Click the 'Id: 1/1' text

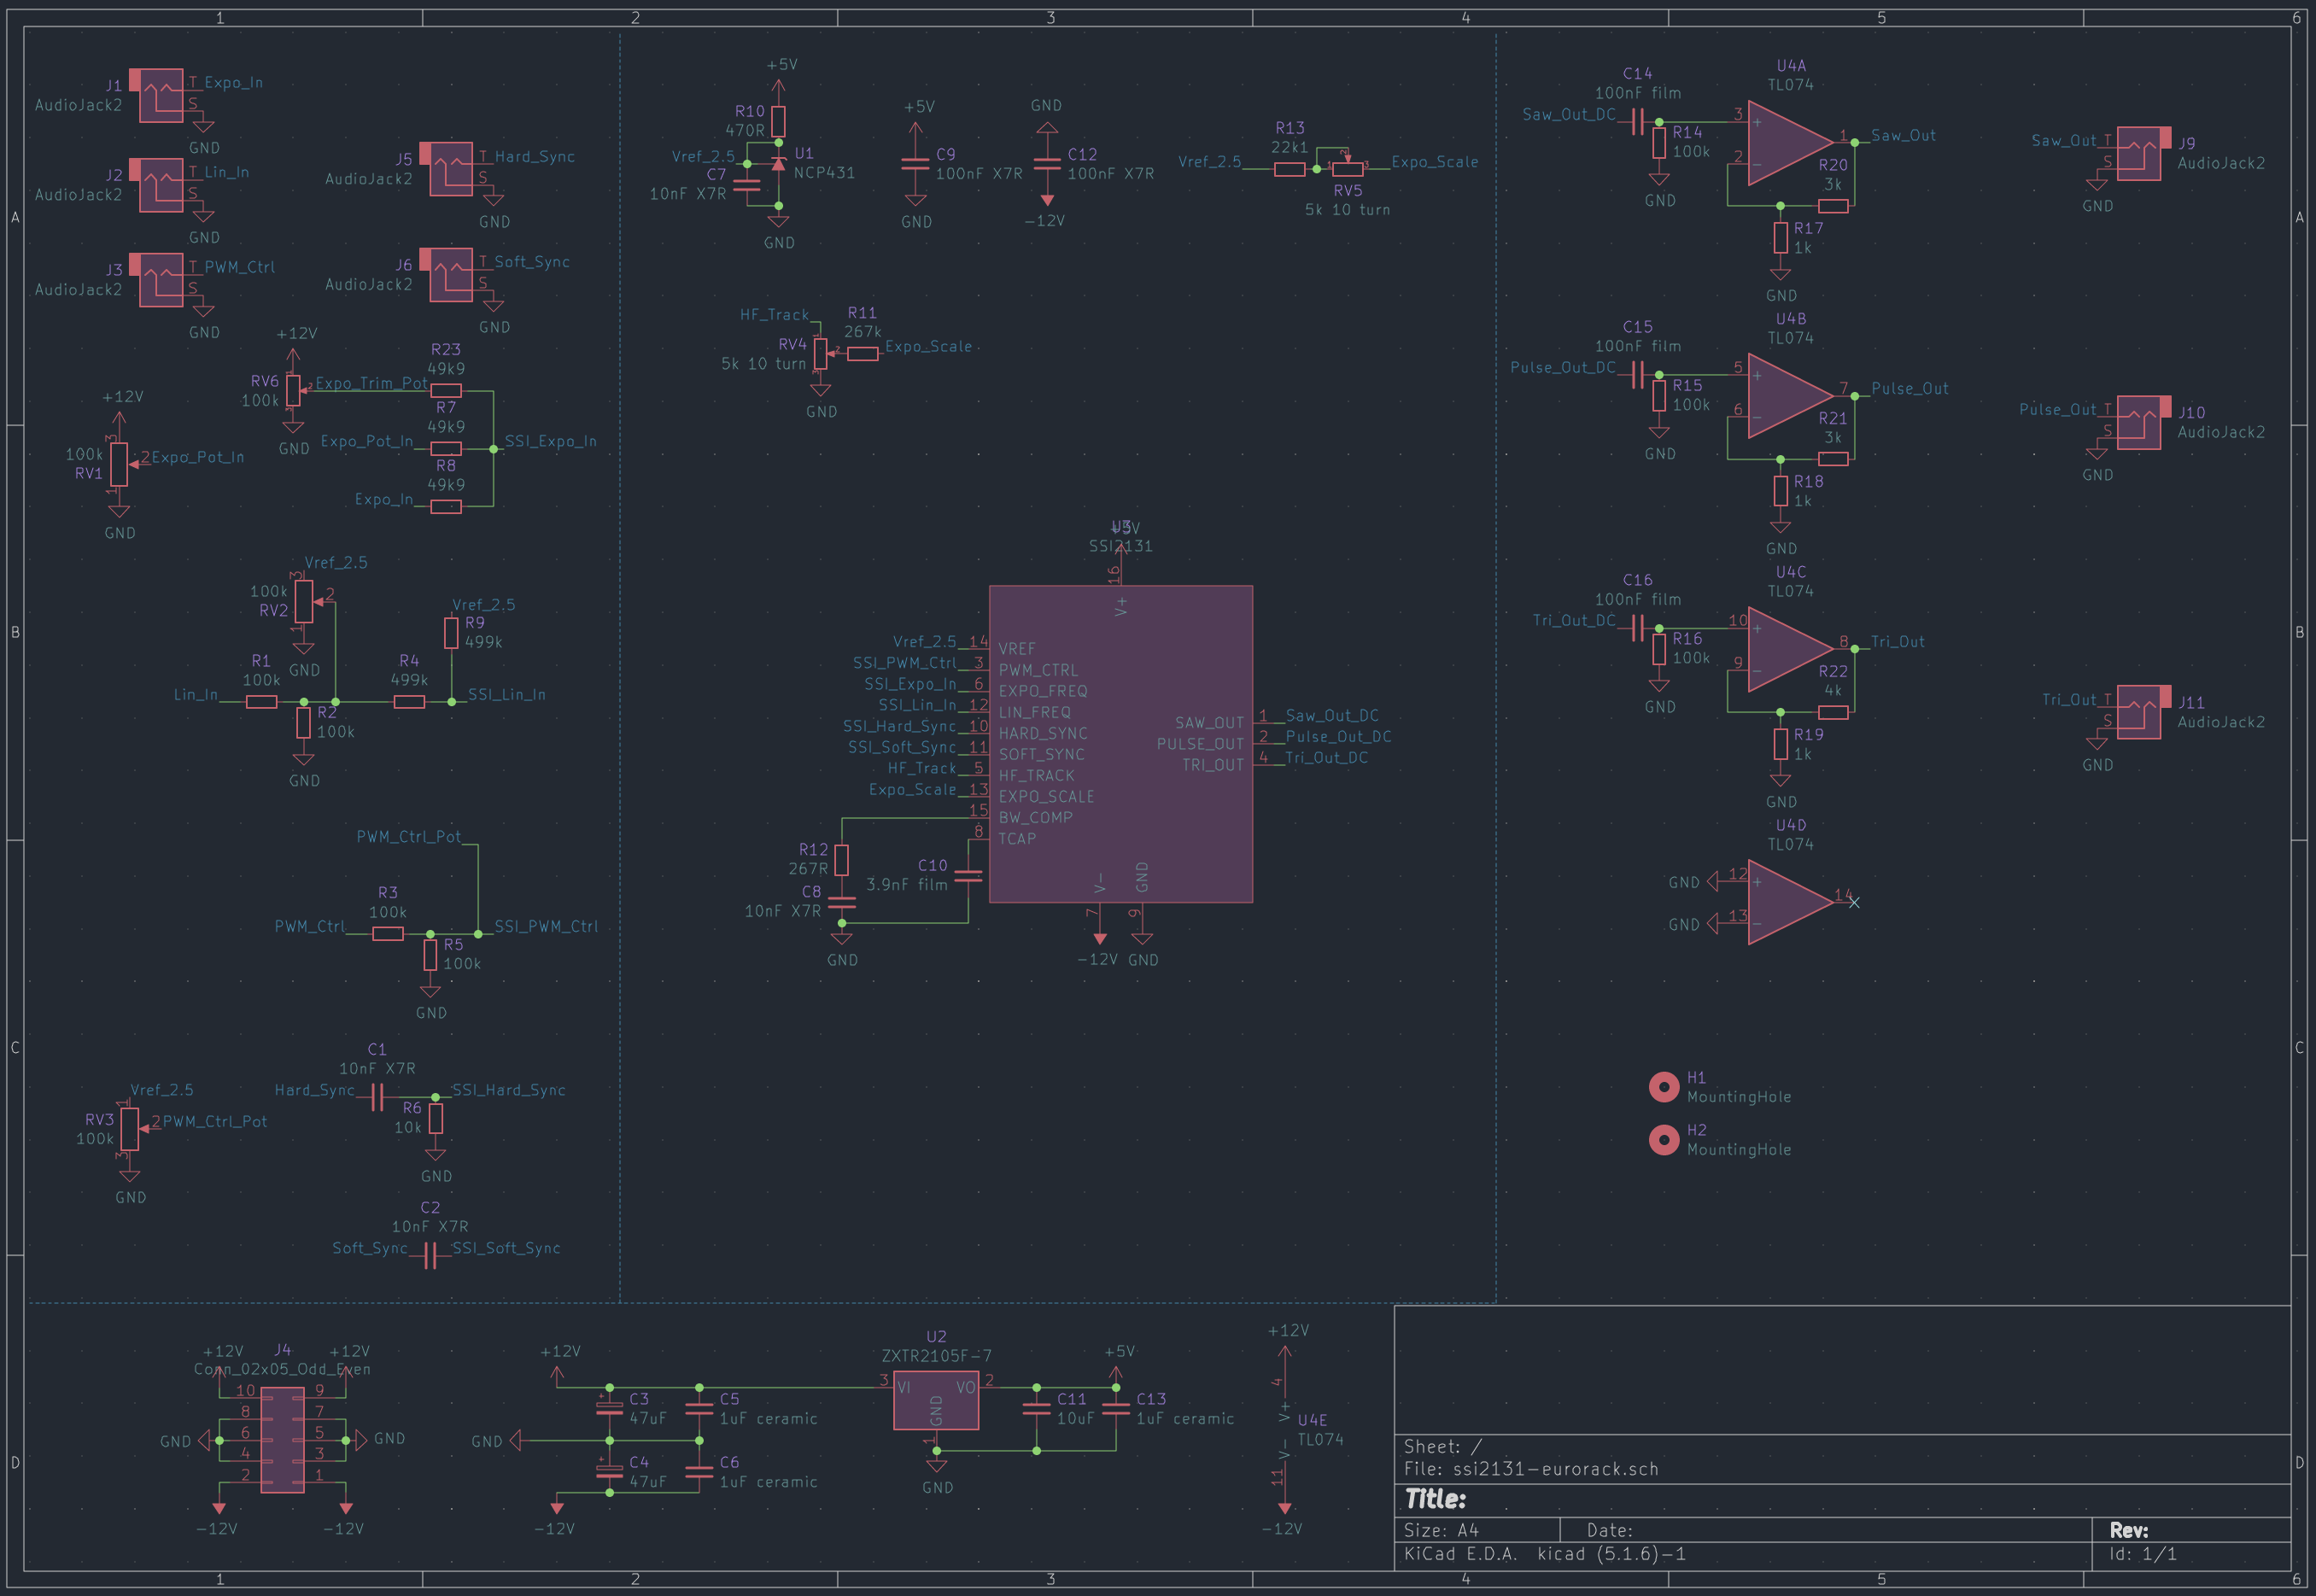coord(2143,1554)
